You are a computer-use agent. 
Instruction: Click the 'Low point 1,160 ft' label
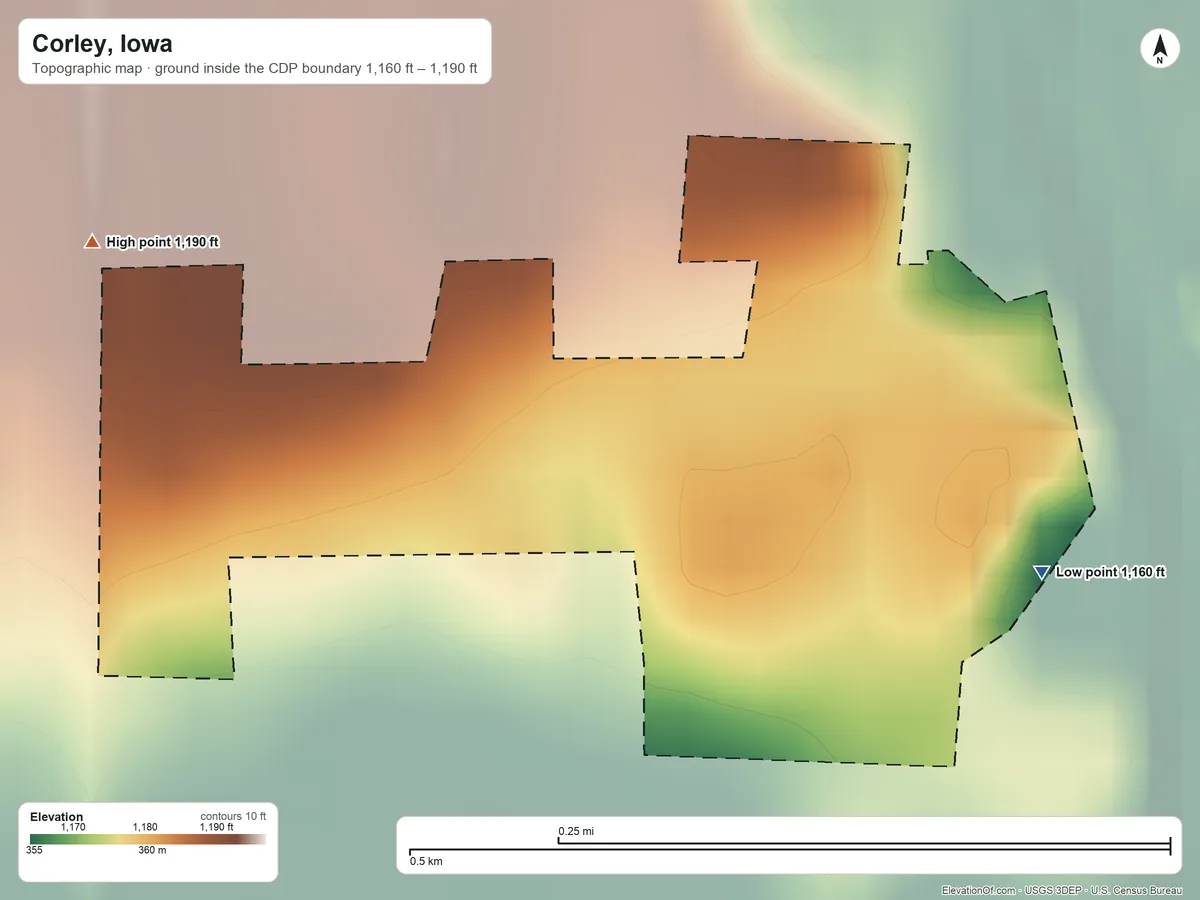click(x=1111, y=573)
